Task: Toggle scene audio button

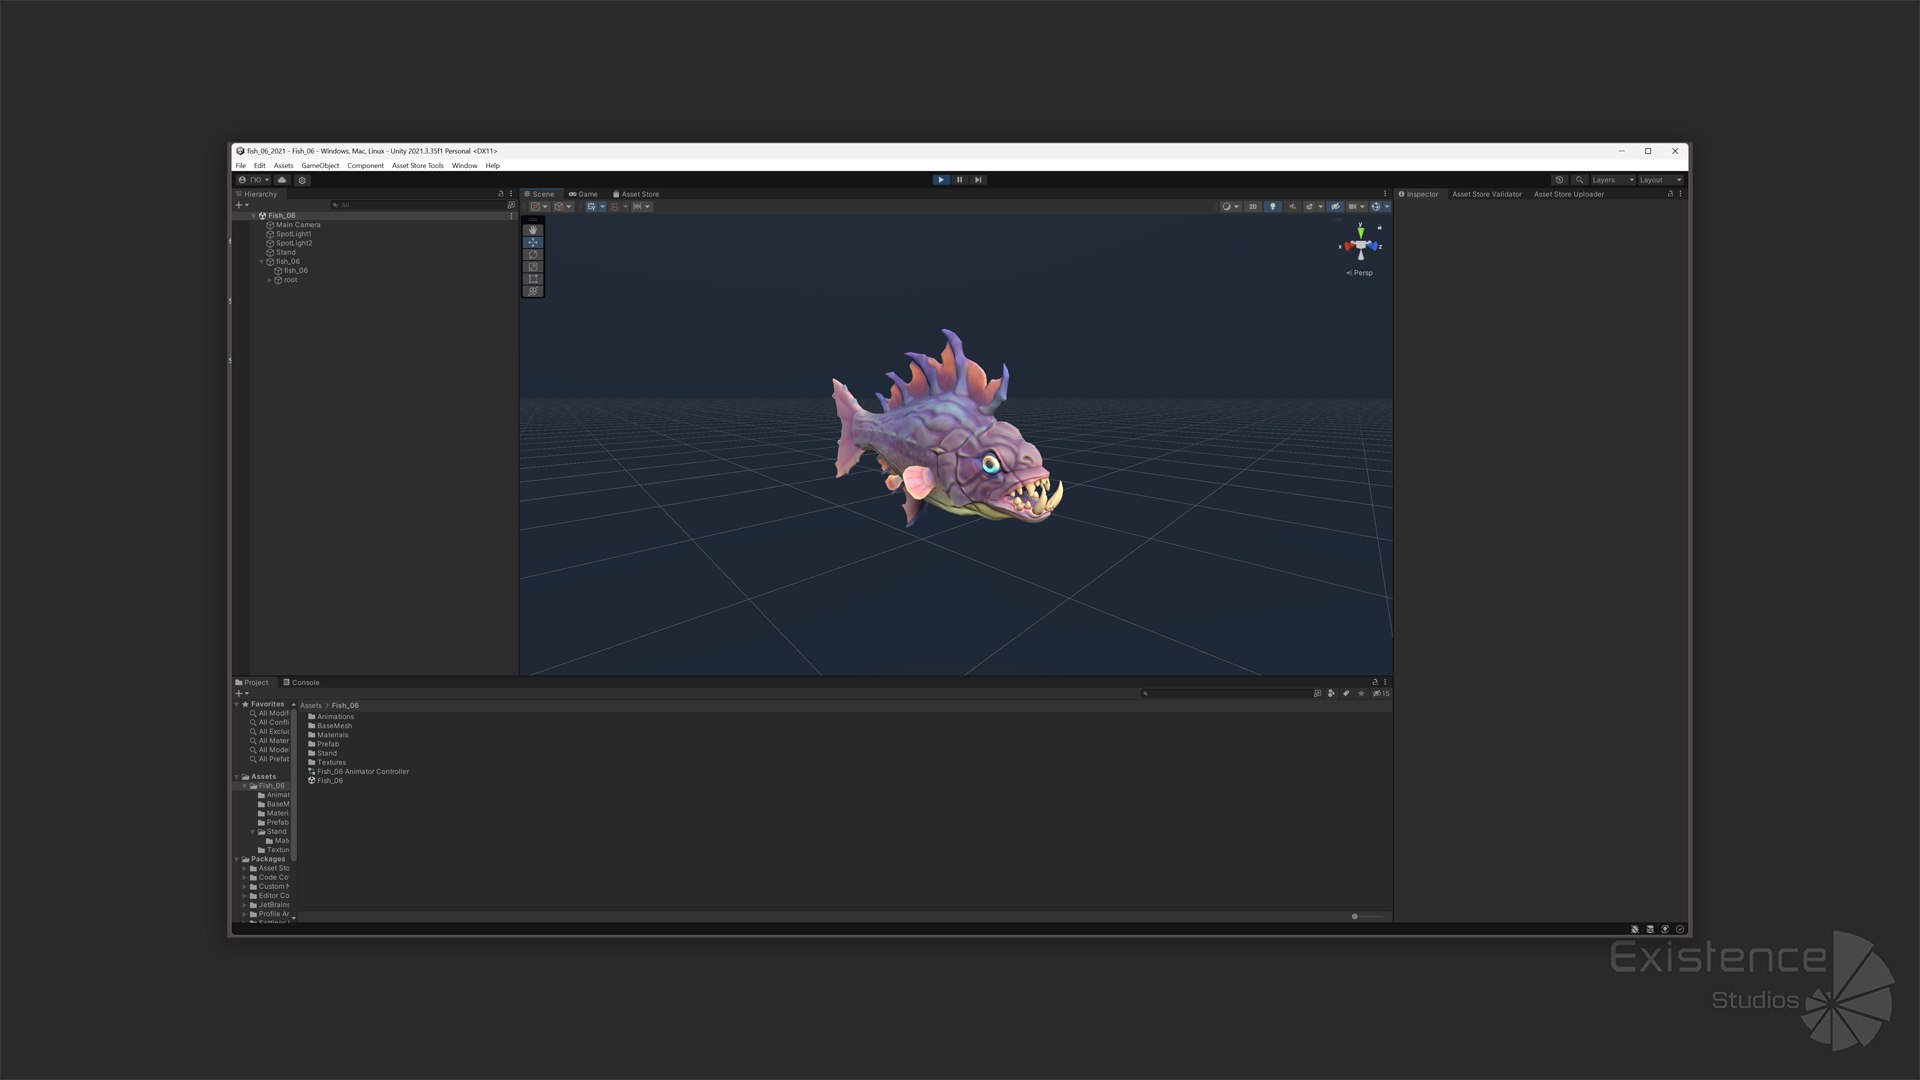Action: coord(1292,207)
